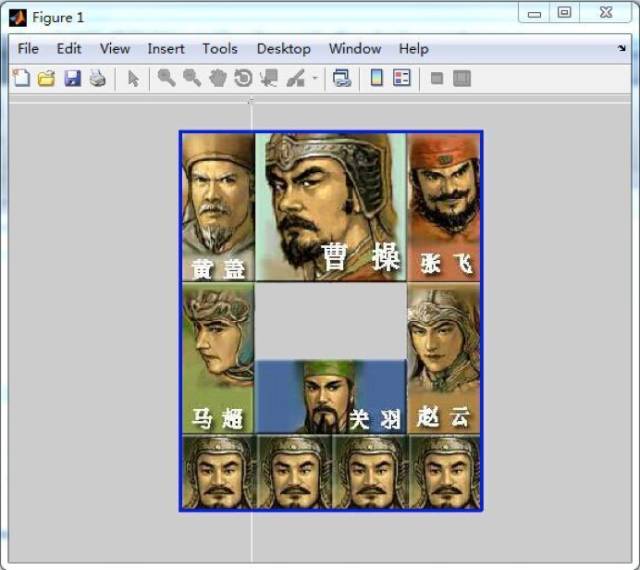Activate the Data Cursor tool
640x570 pixels.
(269, 79)
